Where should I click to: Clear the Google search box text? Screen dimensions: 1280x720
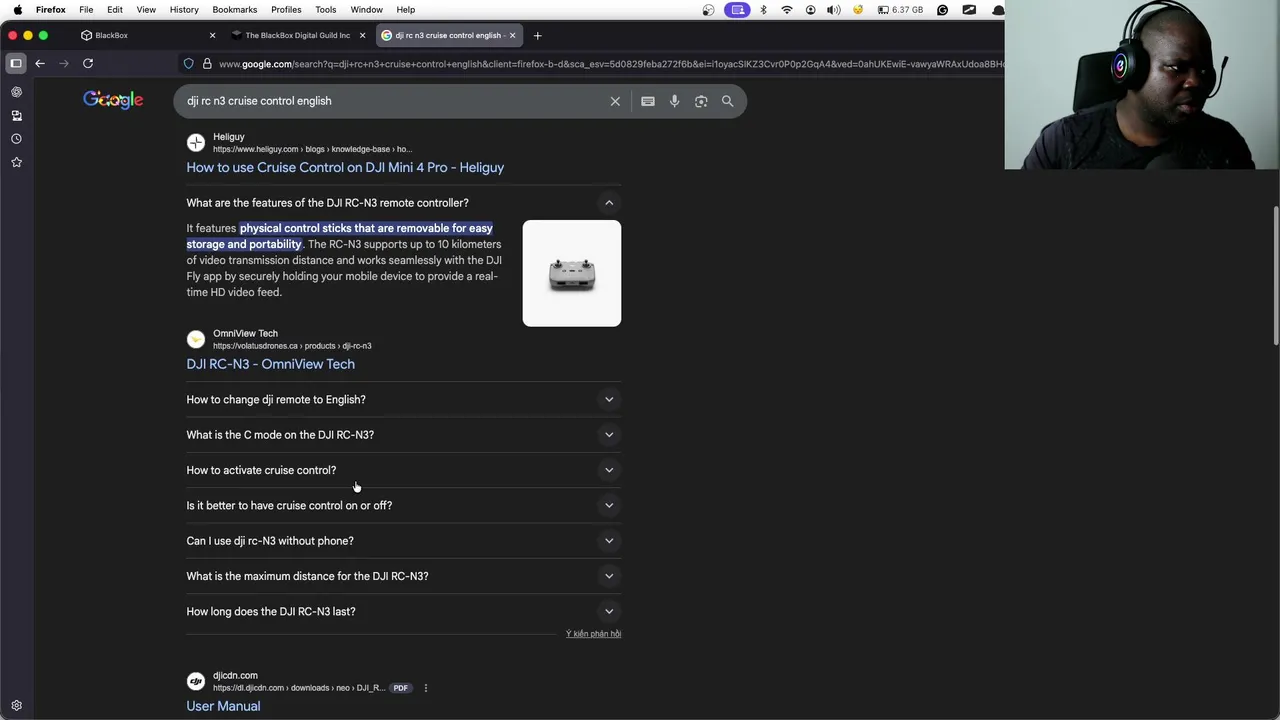click(615, 101)
